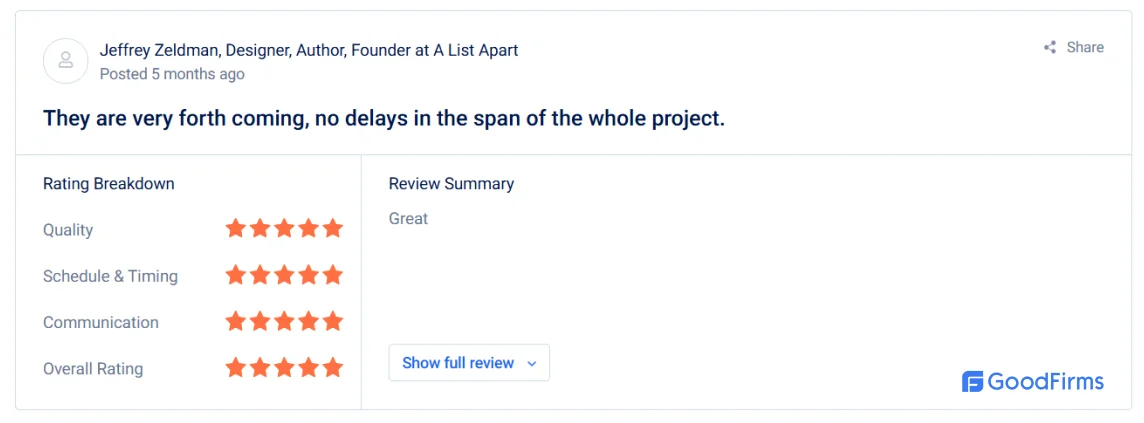Click the review headline about no delays
The height and width of the screenshot is (423, 1144).
pos(384,118)
